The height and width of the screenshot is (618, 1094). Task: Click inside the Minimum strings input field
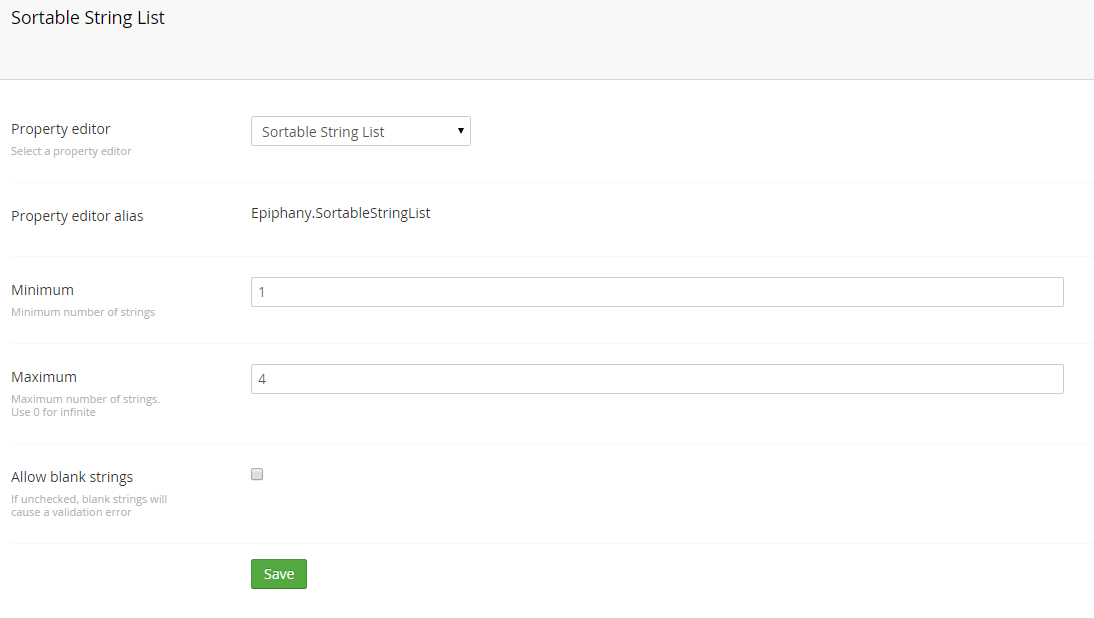coord(657,291)
